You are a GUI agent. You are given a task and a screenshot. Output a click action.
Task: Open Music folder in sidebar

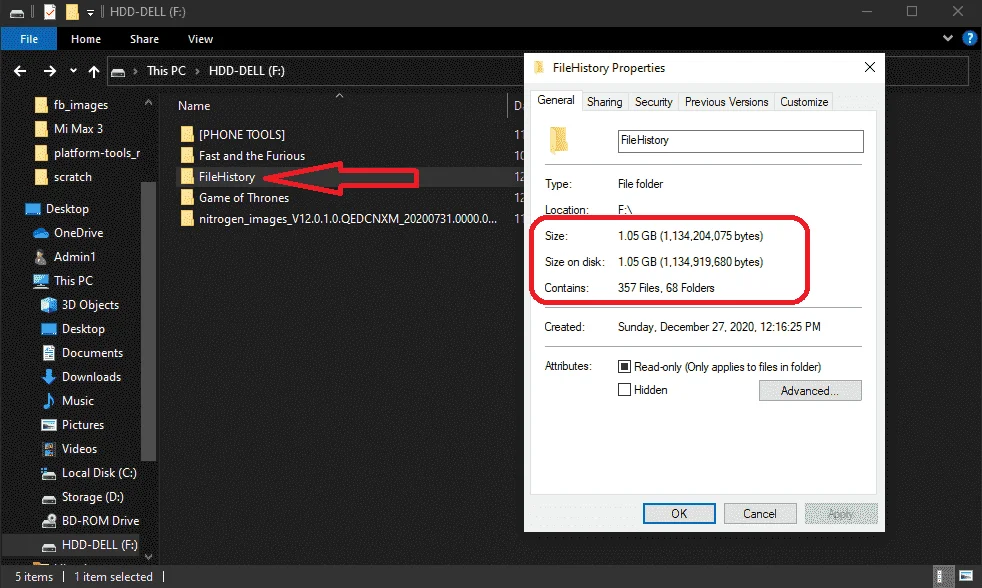tap(78, 401)
